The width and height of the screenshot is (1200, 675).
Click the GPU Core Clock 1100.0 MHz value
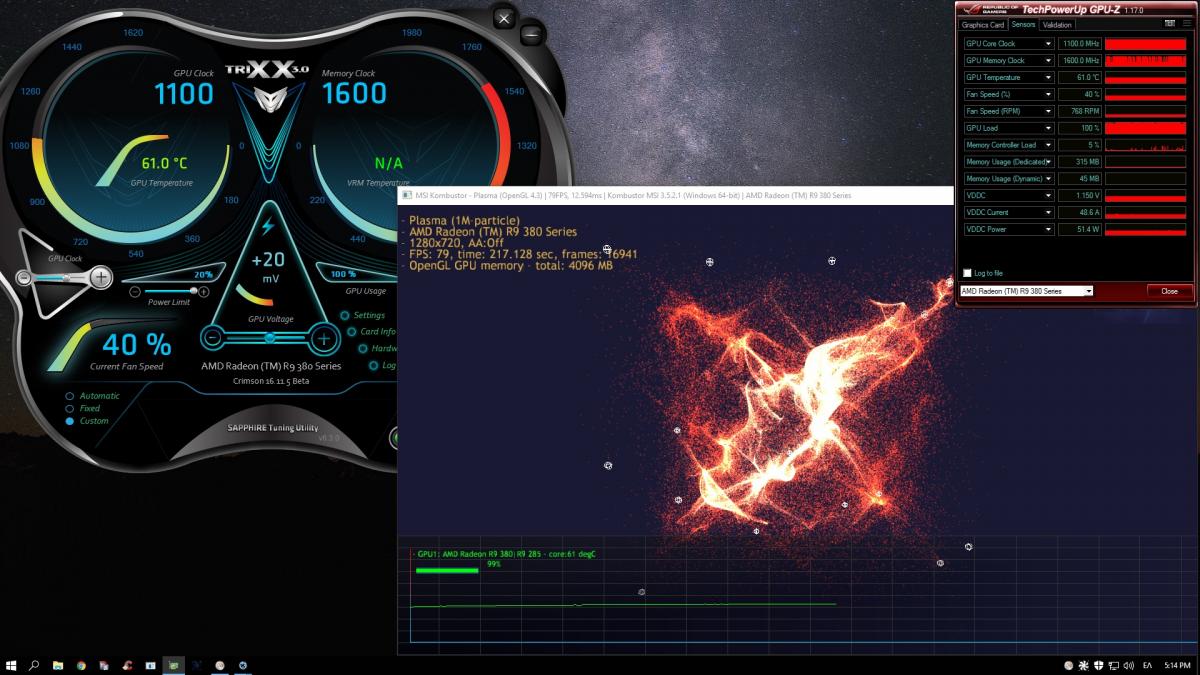click(1080, 44)
